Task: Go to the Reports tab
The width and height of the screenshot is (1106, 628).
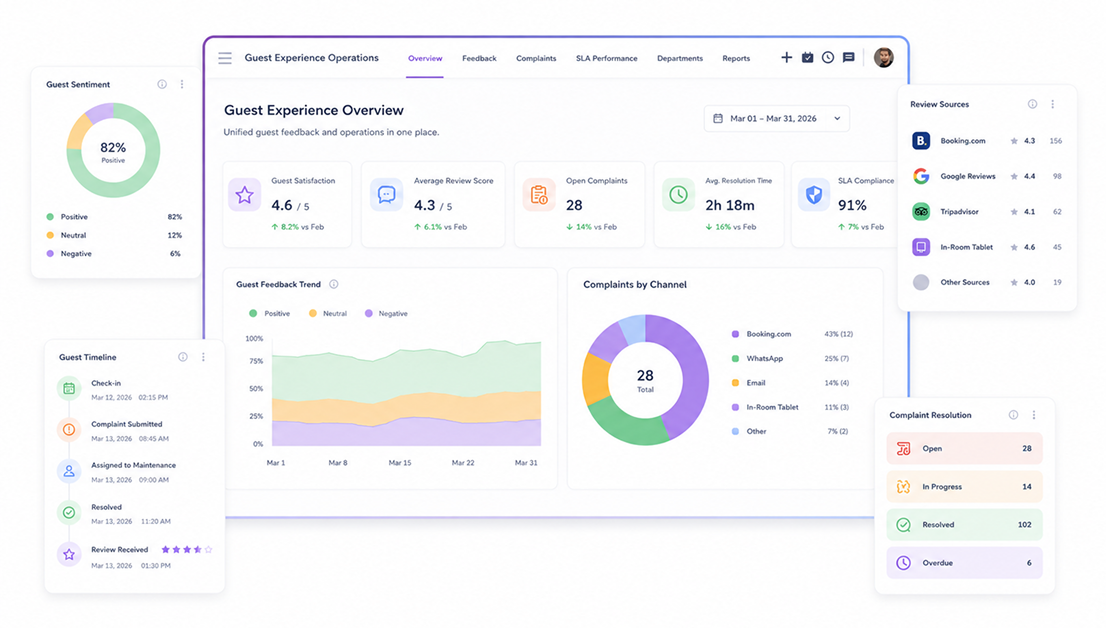Action: (x=736, y=59)
